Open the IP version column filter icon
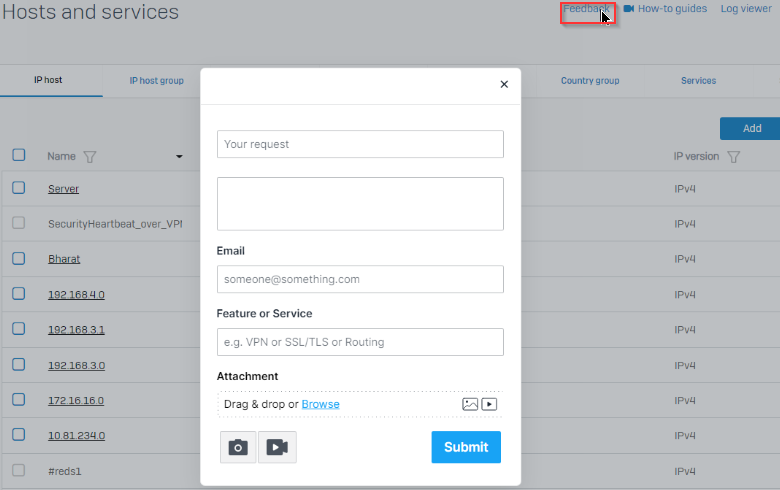The height and width of the screenshot is (490, 780). click(x=733, y=157)
